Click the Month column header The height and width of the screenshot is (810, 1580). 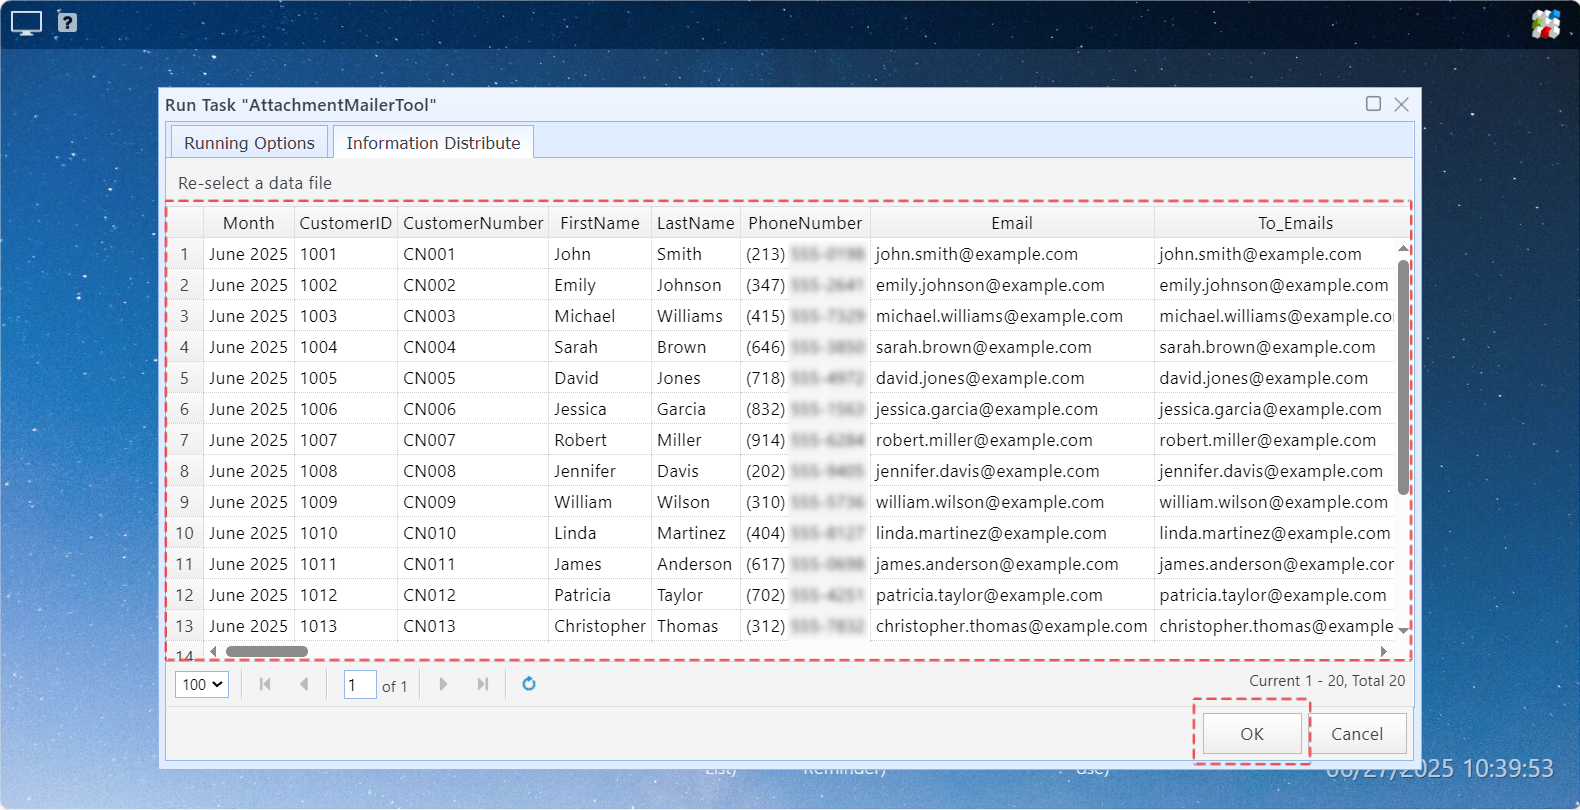248,223
